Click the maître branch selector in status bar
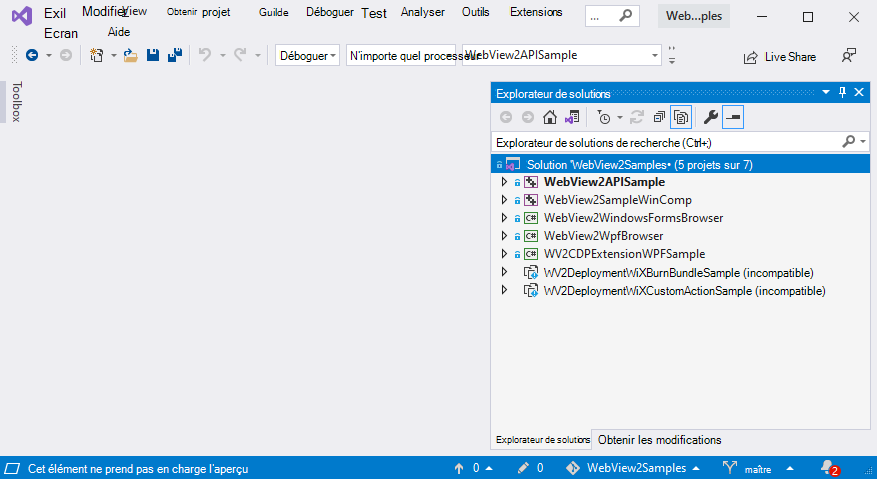 coord(758,468)
